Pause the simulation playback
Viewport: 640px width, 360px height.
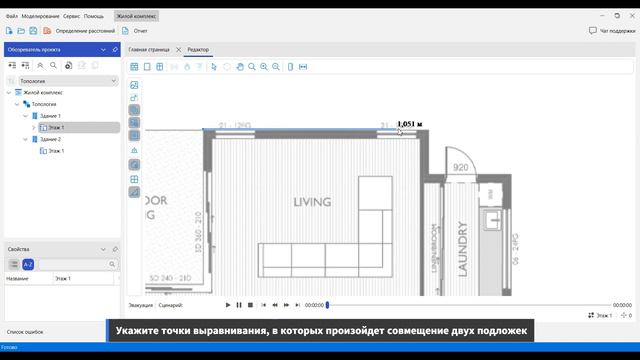[239, 305]
